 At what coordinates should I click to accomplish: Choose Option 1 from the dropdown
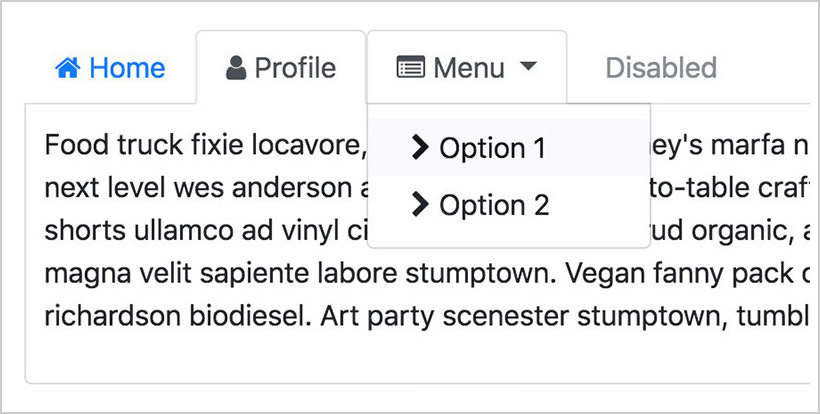click(x=492, y=148)
